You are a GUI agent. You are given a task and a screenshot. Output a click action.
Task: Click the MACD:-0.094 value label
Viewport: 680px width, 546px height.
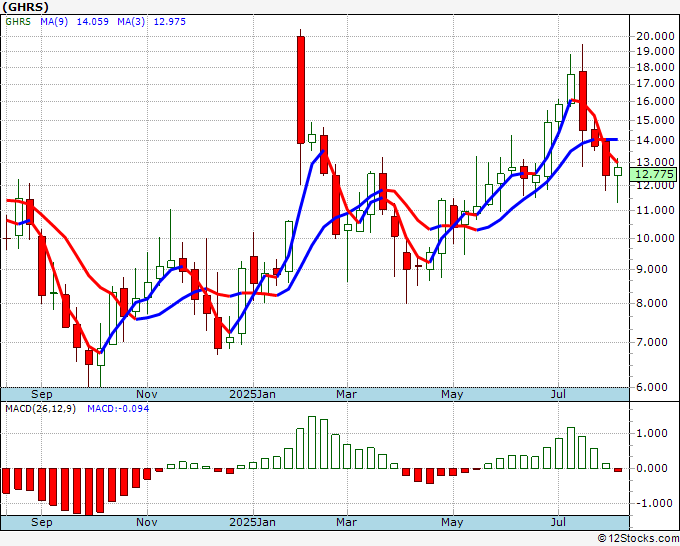coord(118,409)
